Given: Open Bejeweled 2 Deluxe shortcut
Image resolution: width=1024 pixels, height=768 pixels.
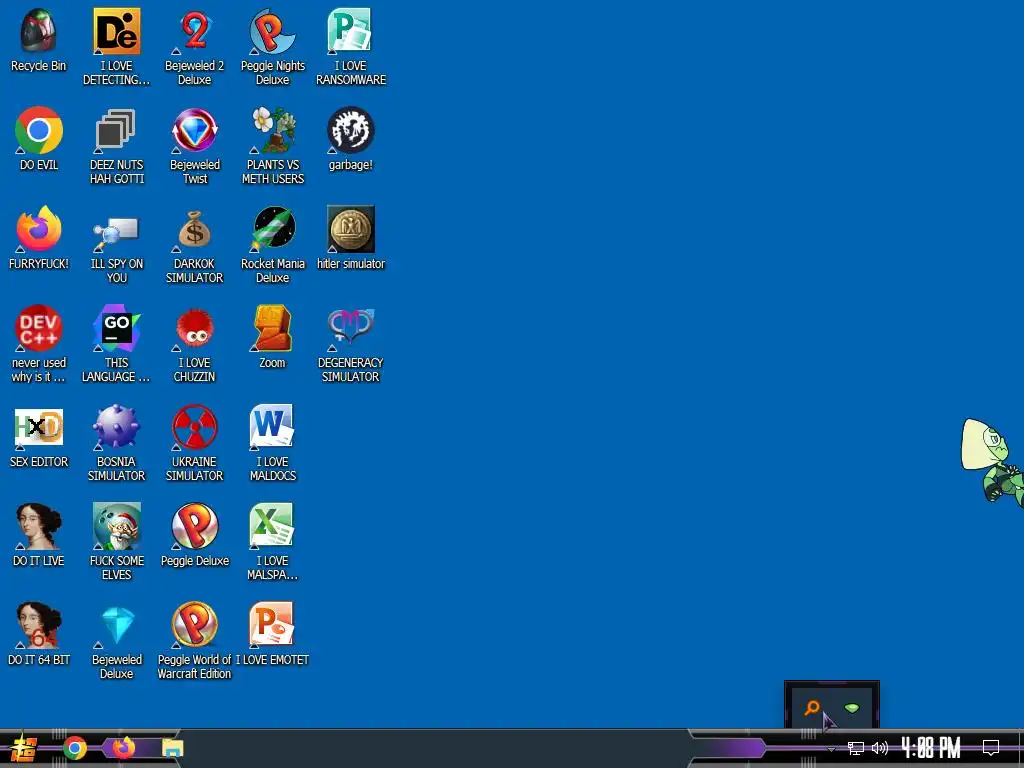Looking at the screenshot, I should coord(195,31).
